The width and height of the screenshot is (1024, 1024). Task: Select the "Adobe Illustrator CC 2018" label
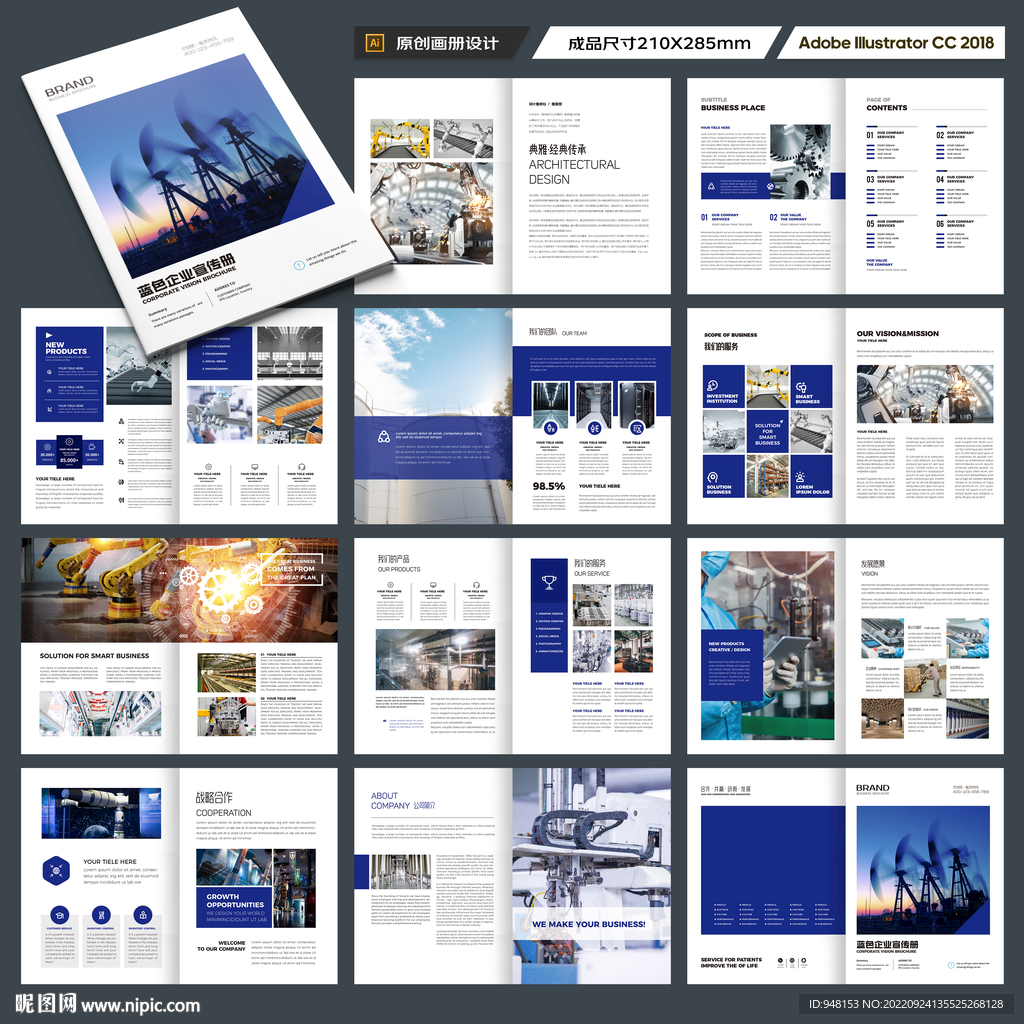pyautogui.click(x=896, y=43)
